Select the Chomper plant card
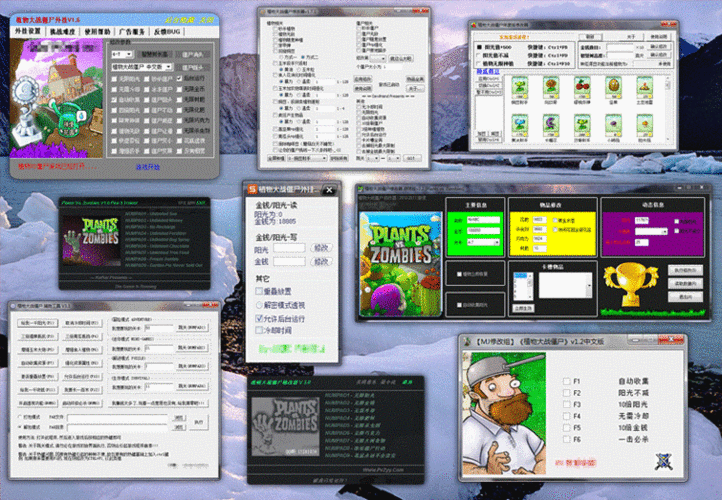Image resolution: width=722 pixels, height=500 pixels. click(x=551, y=126)
